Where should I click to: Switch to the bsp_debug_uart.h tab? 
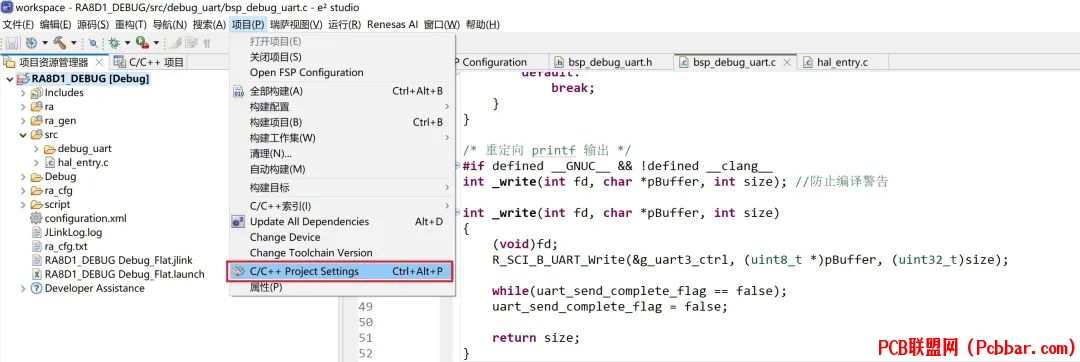(611, 62)
